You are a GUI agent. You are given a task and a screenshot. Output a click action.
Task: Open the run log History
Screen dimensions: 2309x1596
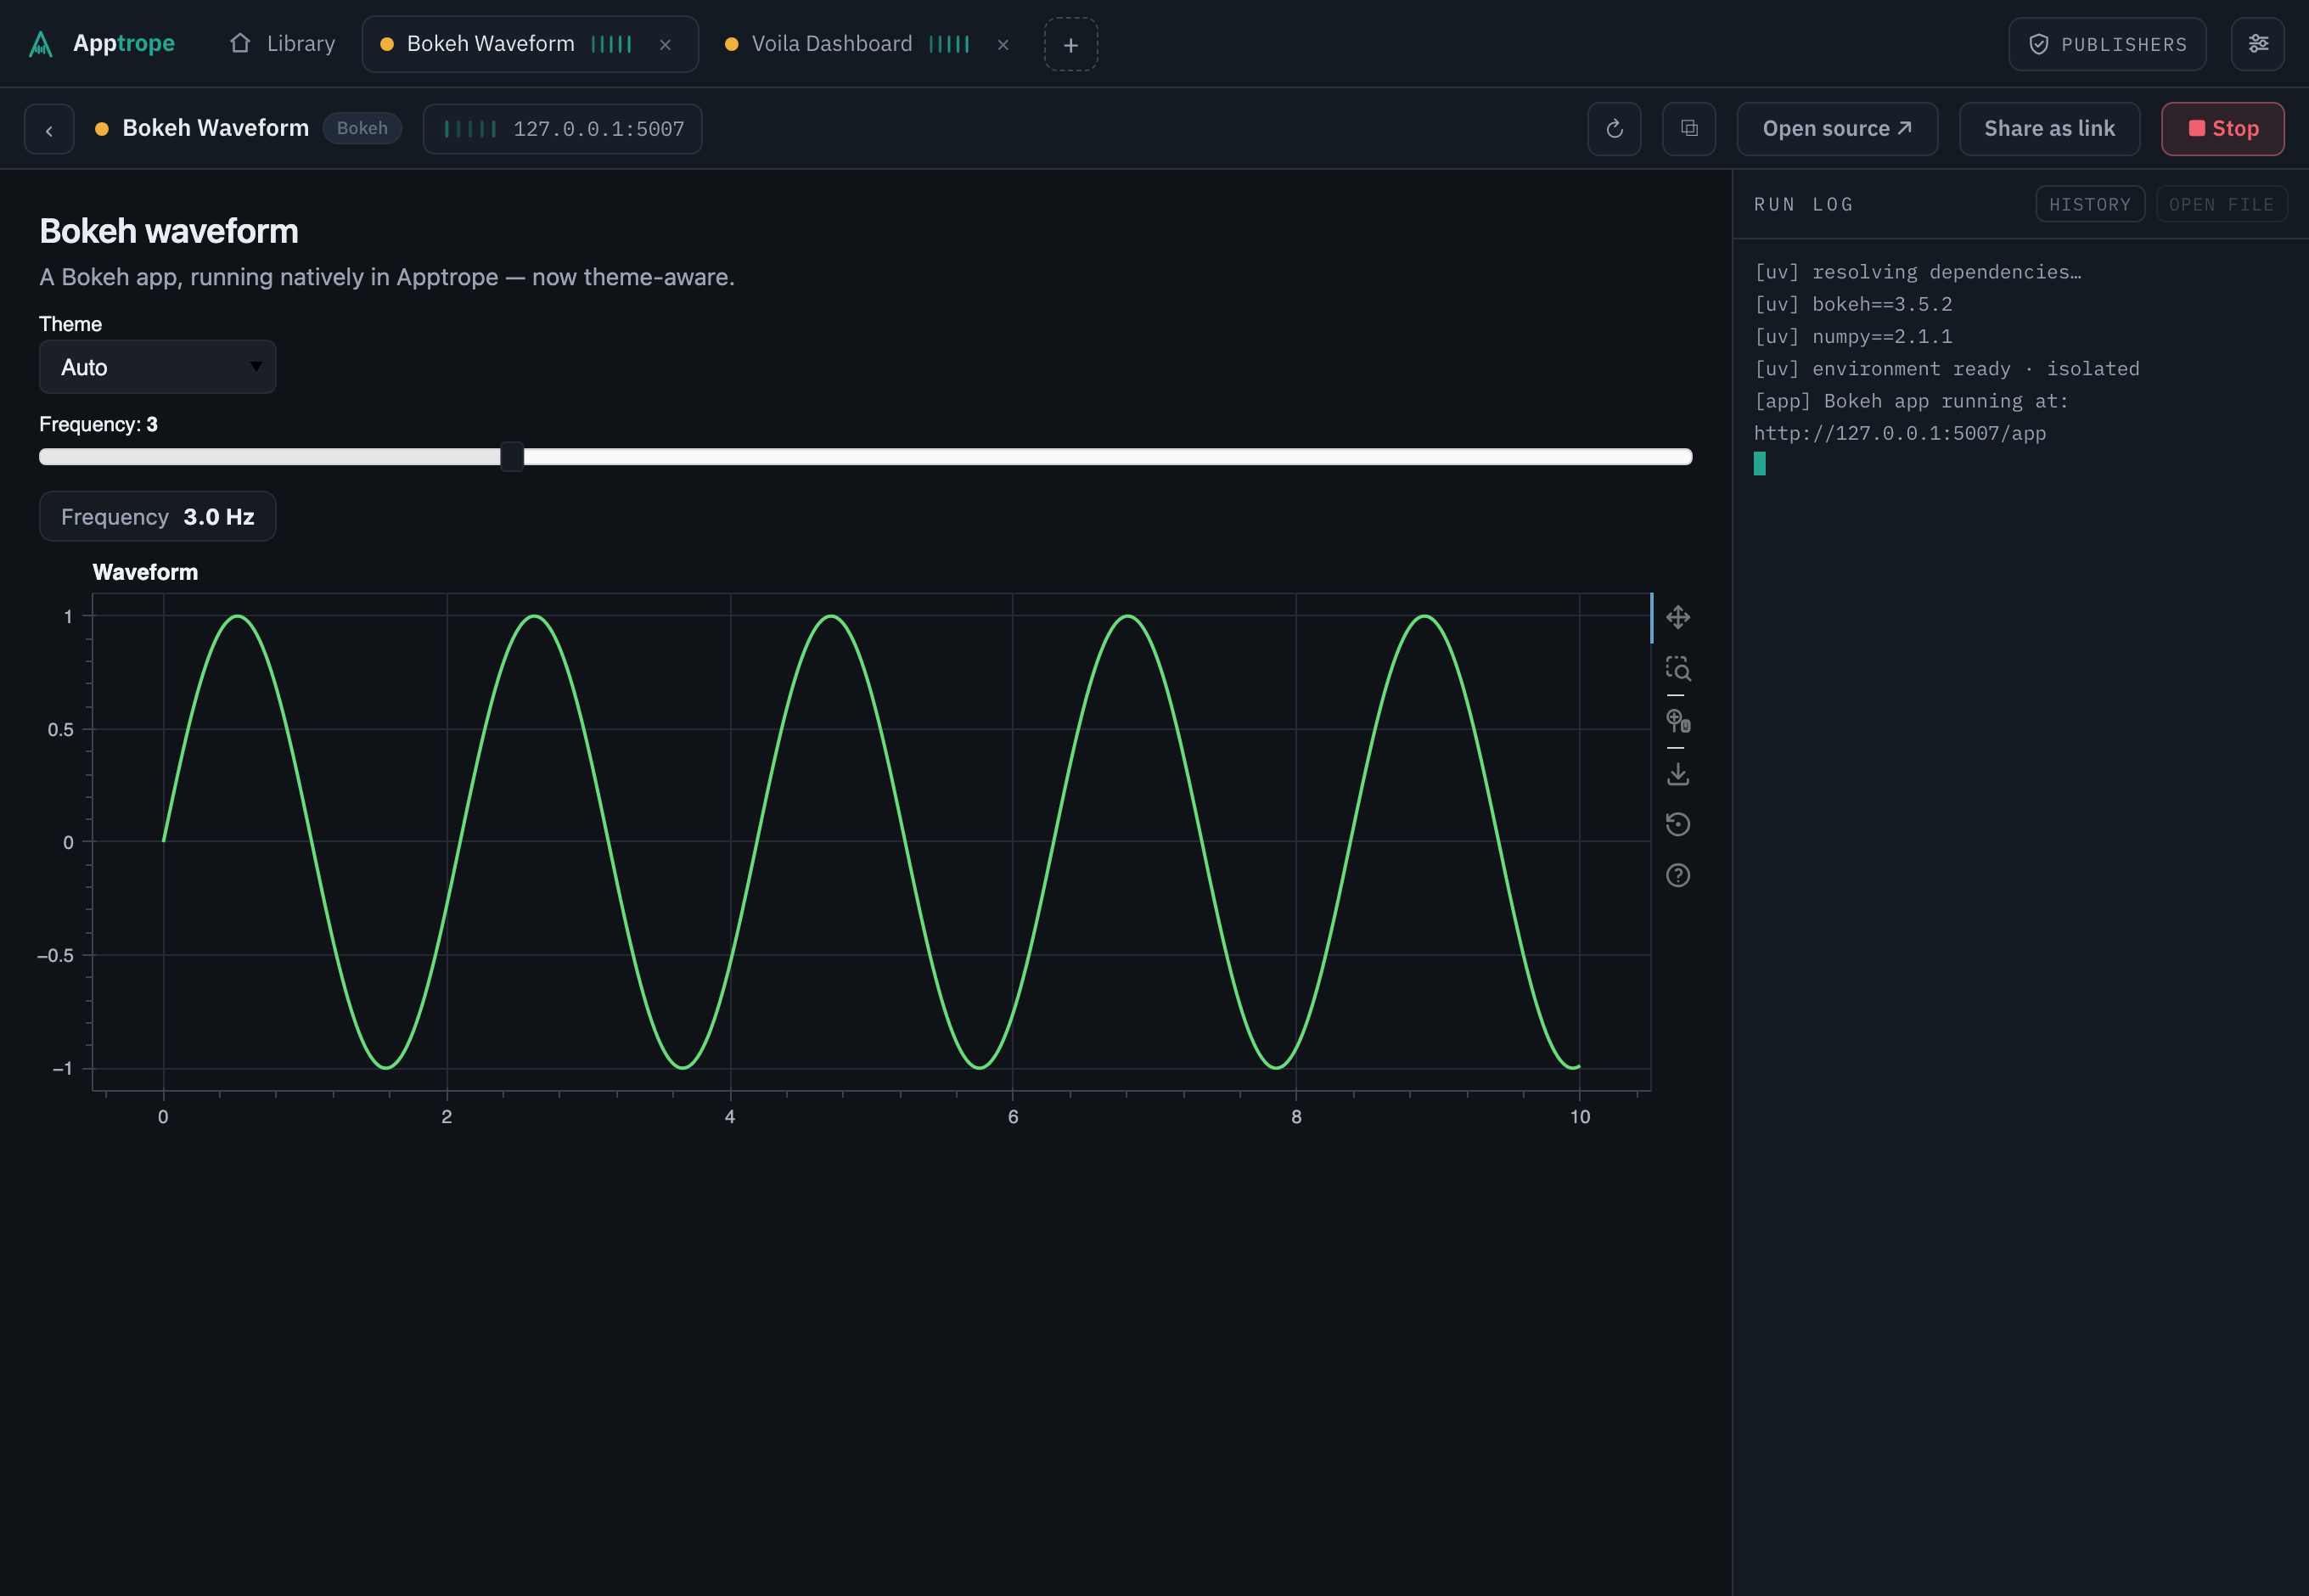point(2090,204)
